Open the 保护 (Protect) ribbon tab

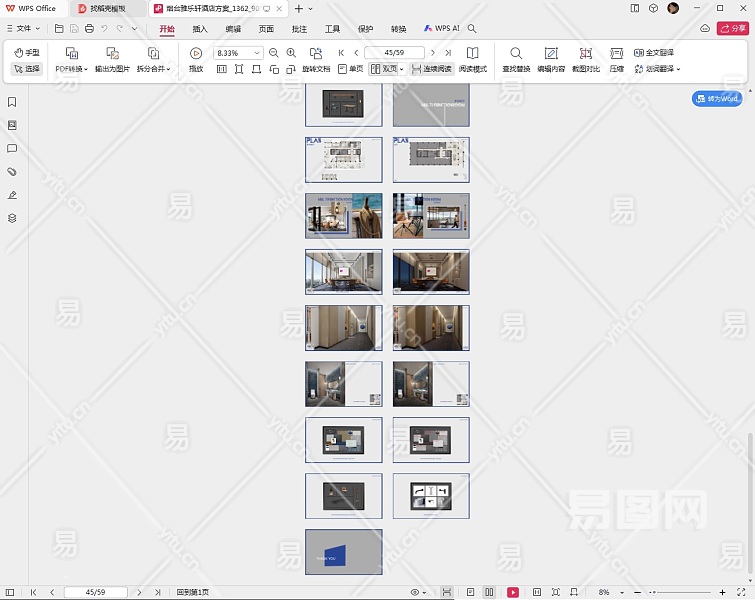click(365, 29)
